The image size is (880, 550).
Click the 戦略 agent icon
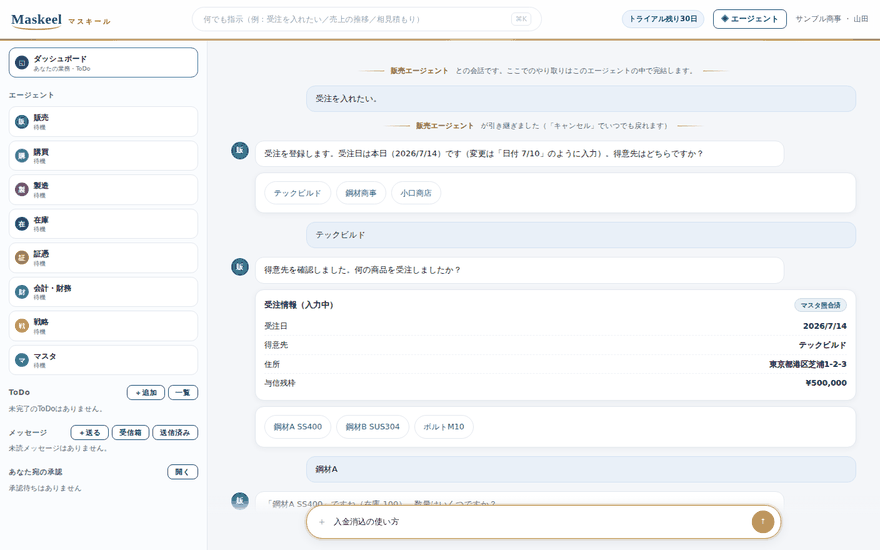(21, 326)
